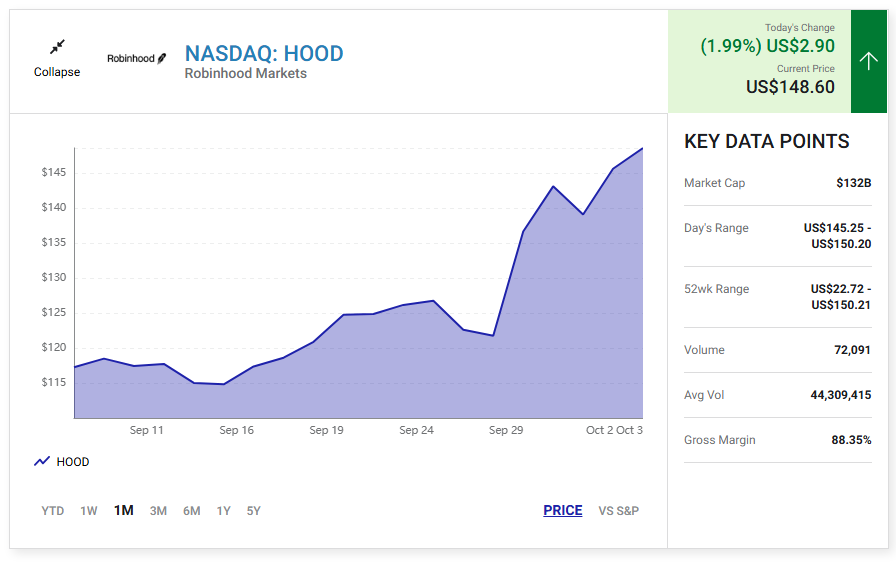This screenshot has width=896, height=562.
Task: Click the KEY DATA POINTS heading
Action: (x=766, y=141)
